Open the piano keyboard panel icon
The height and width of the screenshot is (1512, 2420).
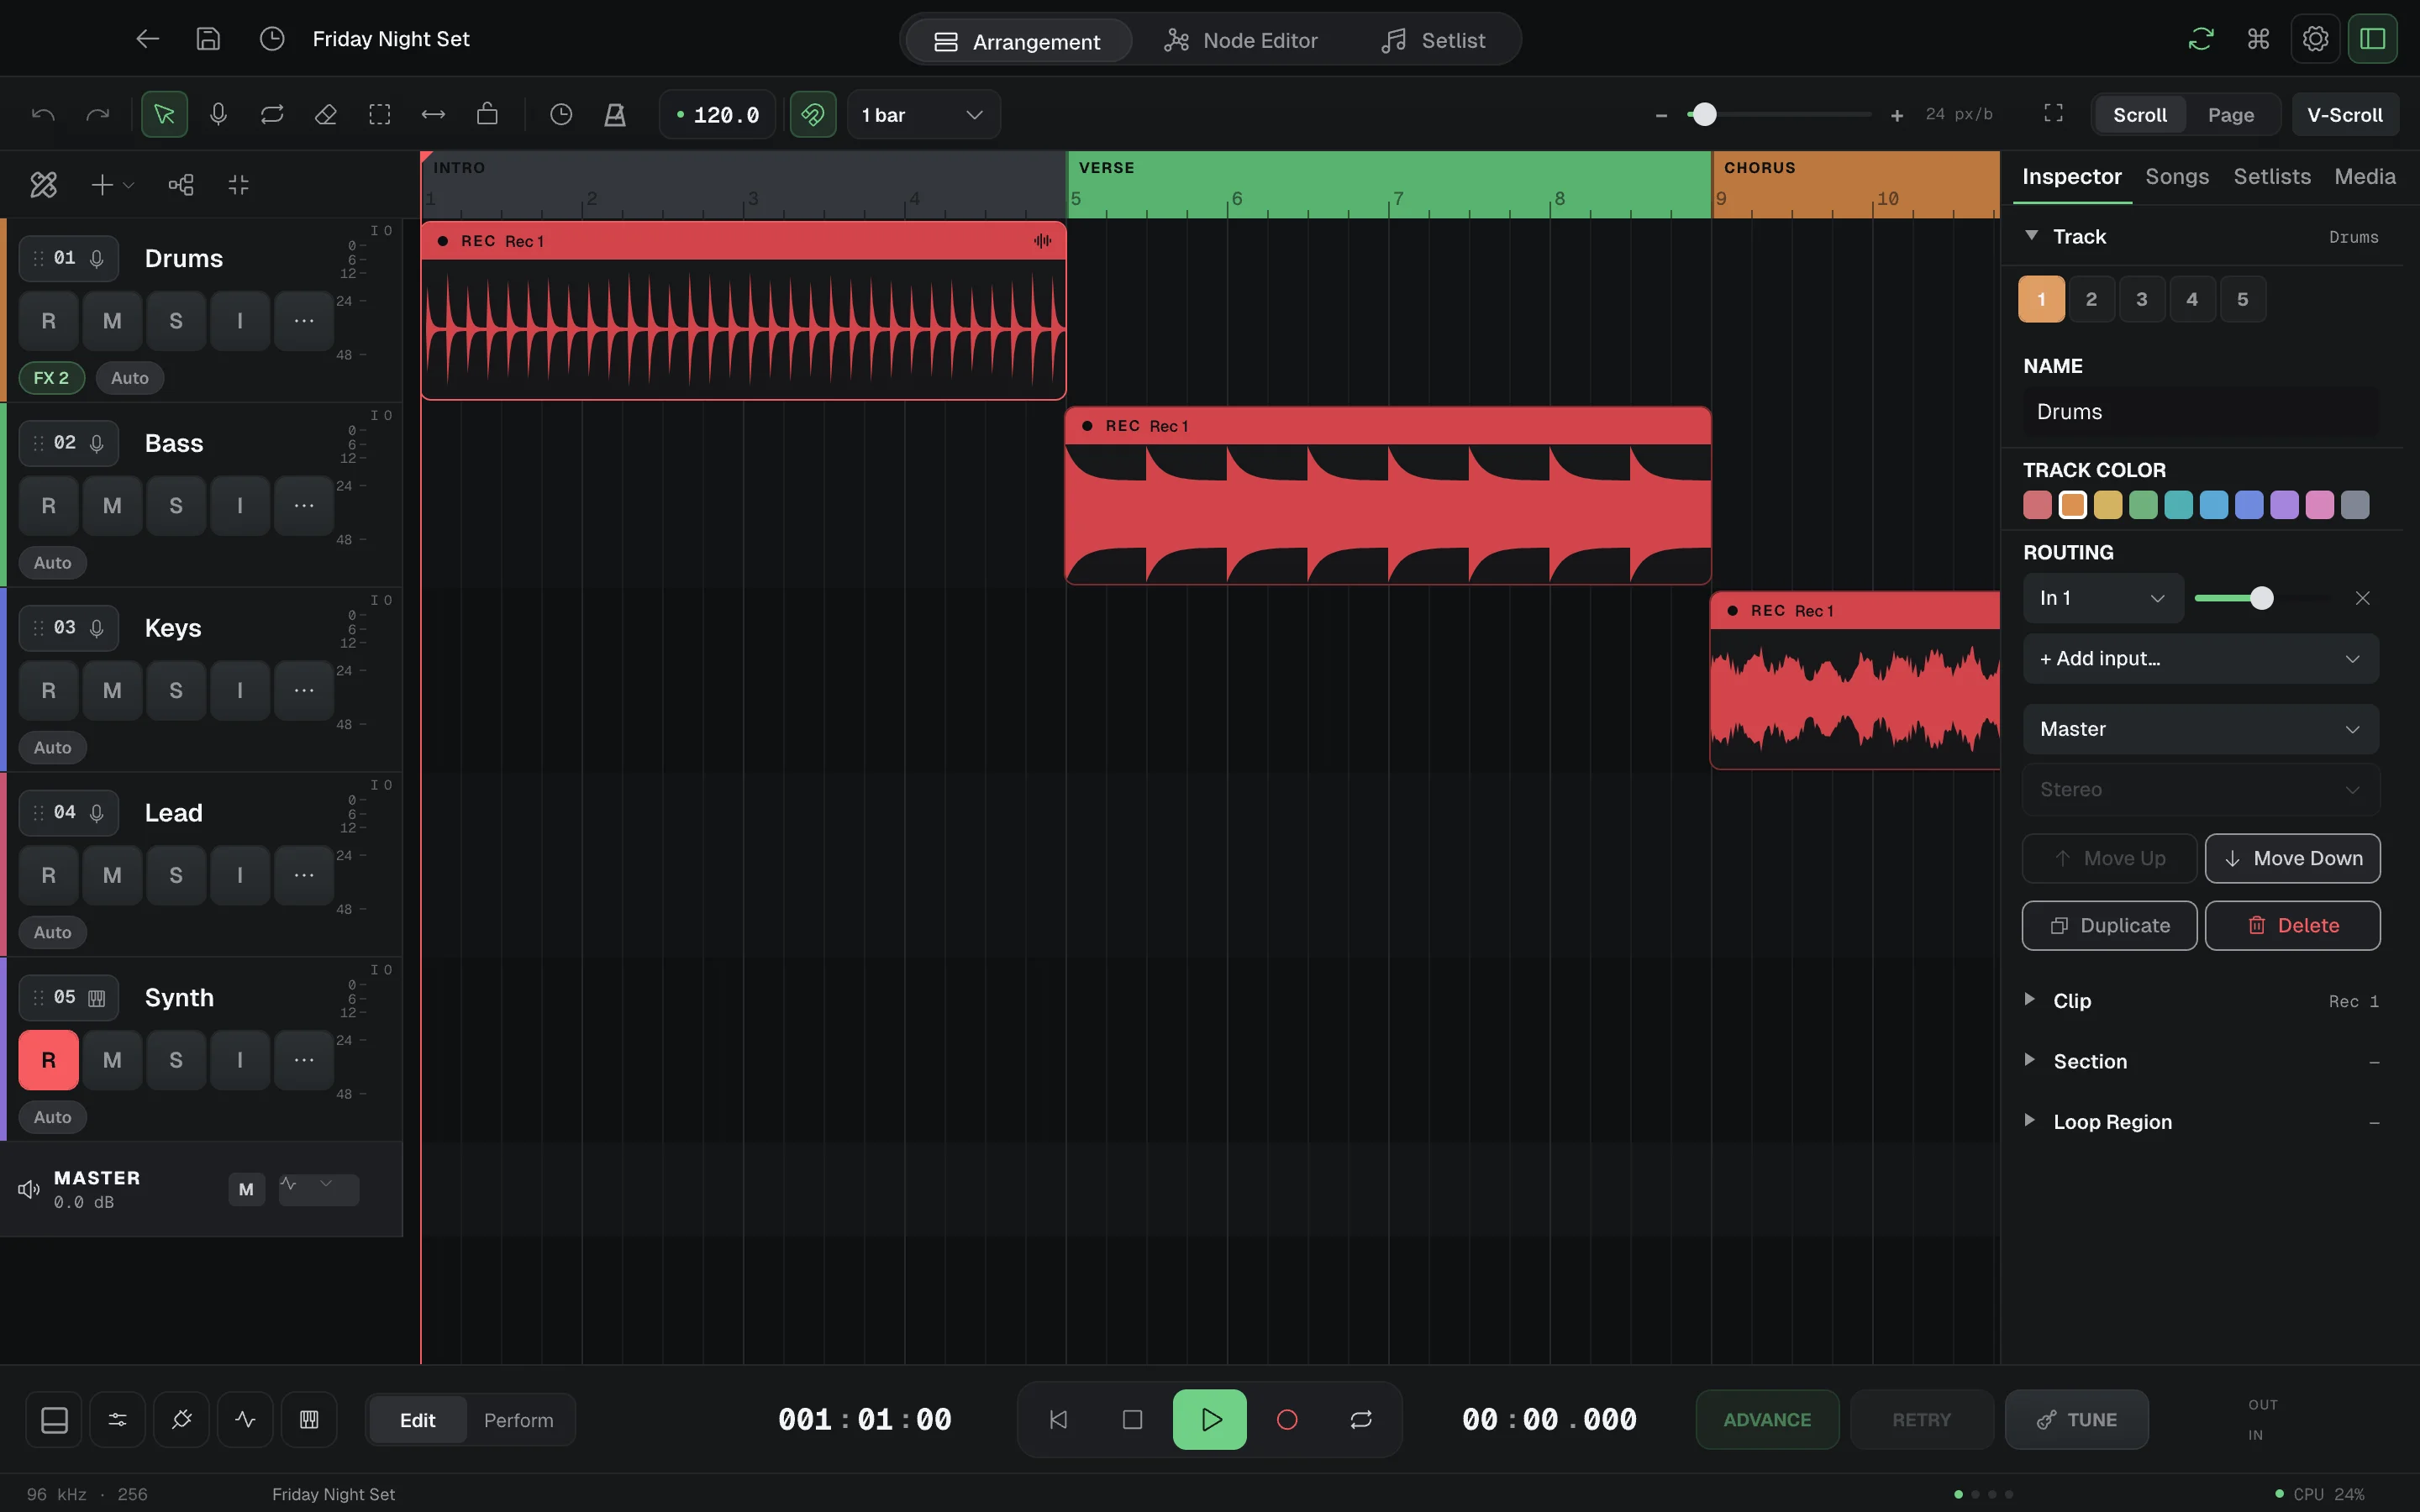tap(309, 1420)
